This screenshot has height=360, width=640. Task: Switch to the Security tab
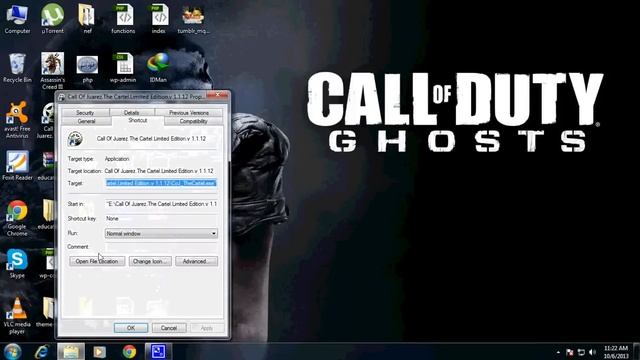pyautogui.click(x=85, y=112)
